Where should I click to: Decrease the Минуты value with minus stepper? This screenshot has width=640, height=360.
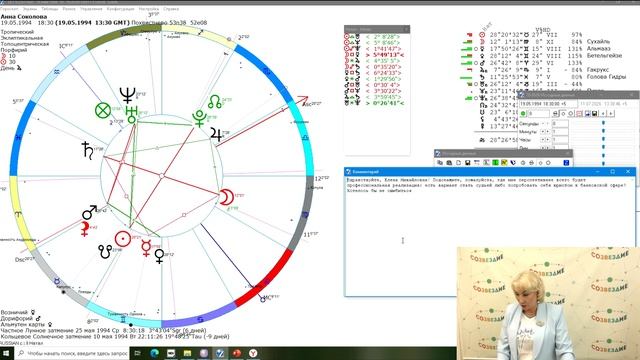coord(542,132)
